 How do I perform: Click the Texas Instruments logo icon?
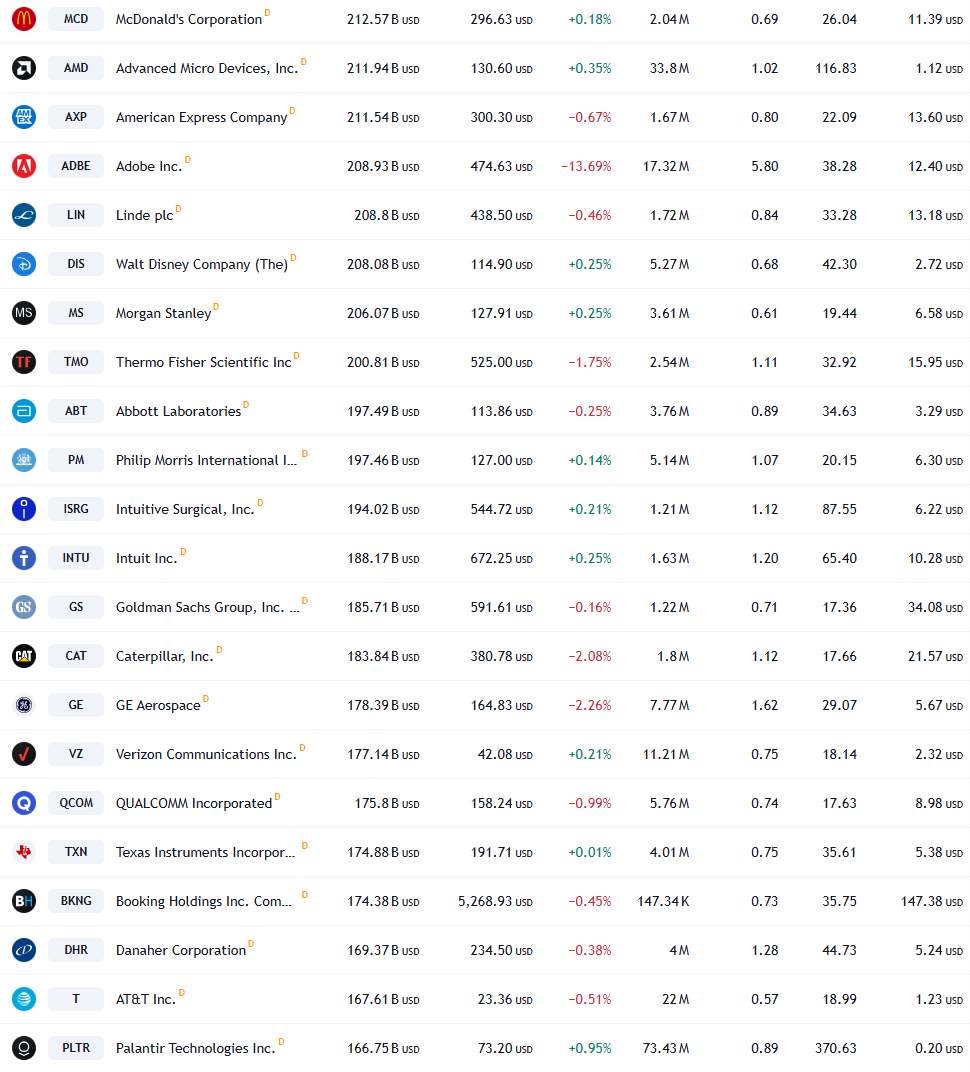[x=24, y=852]
